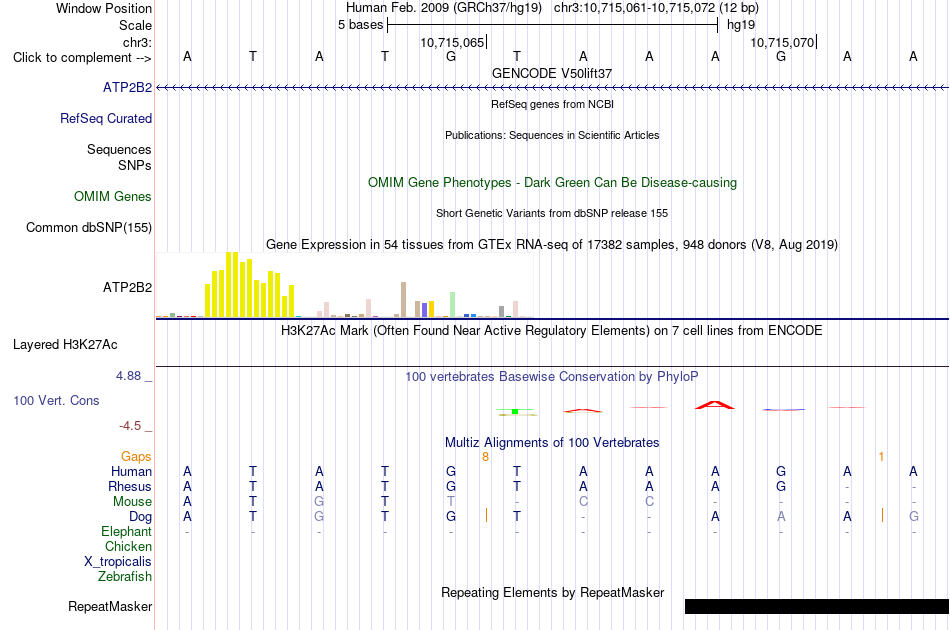Click the ATP2B2 gene arrow line
950x630 pixels.
(552, 88)
